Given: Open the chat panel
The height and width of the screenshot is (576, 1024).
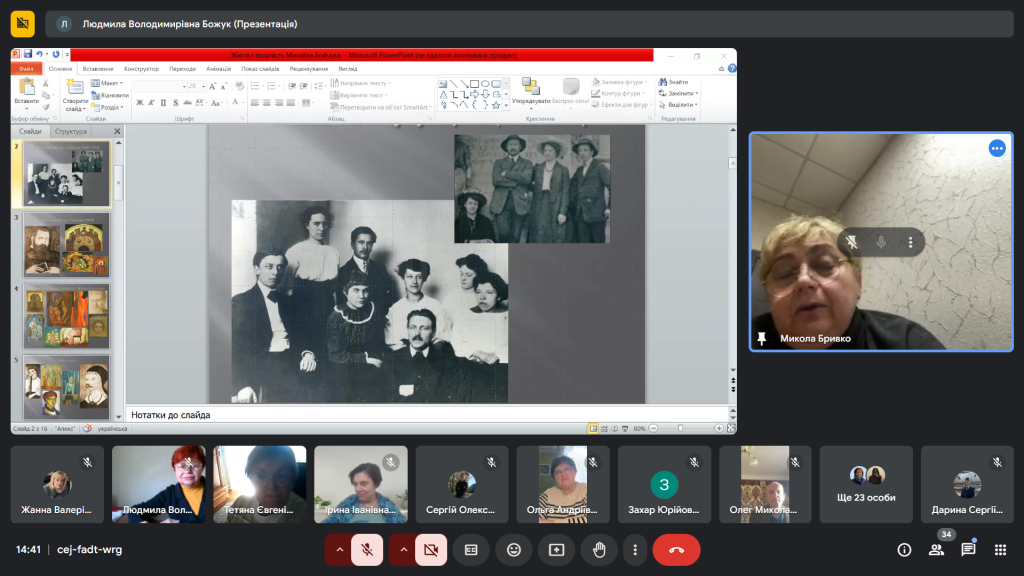Looking at the screenshot, I should click(968, 549).
